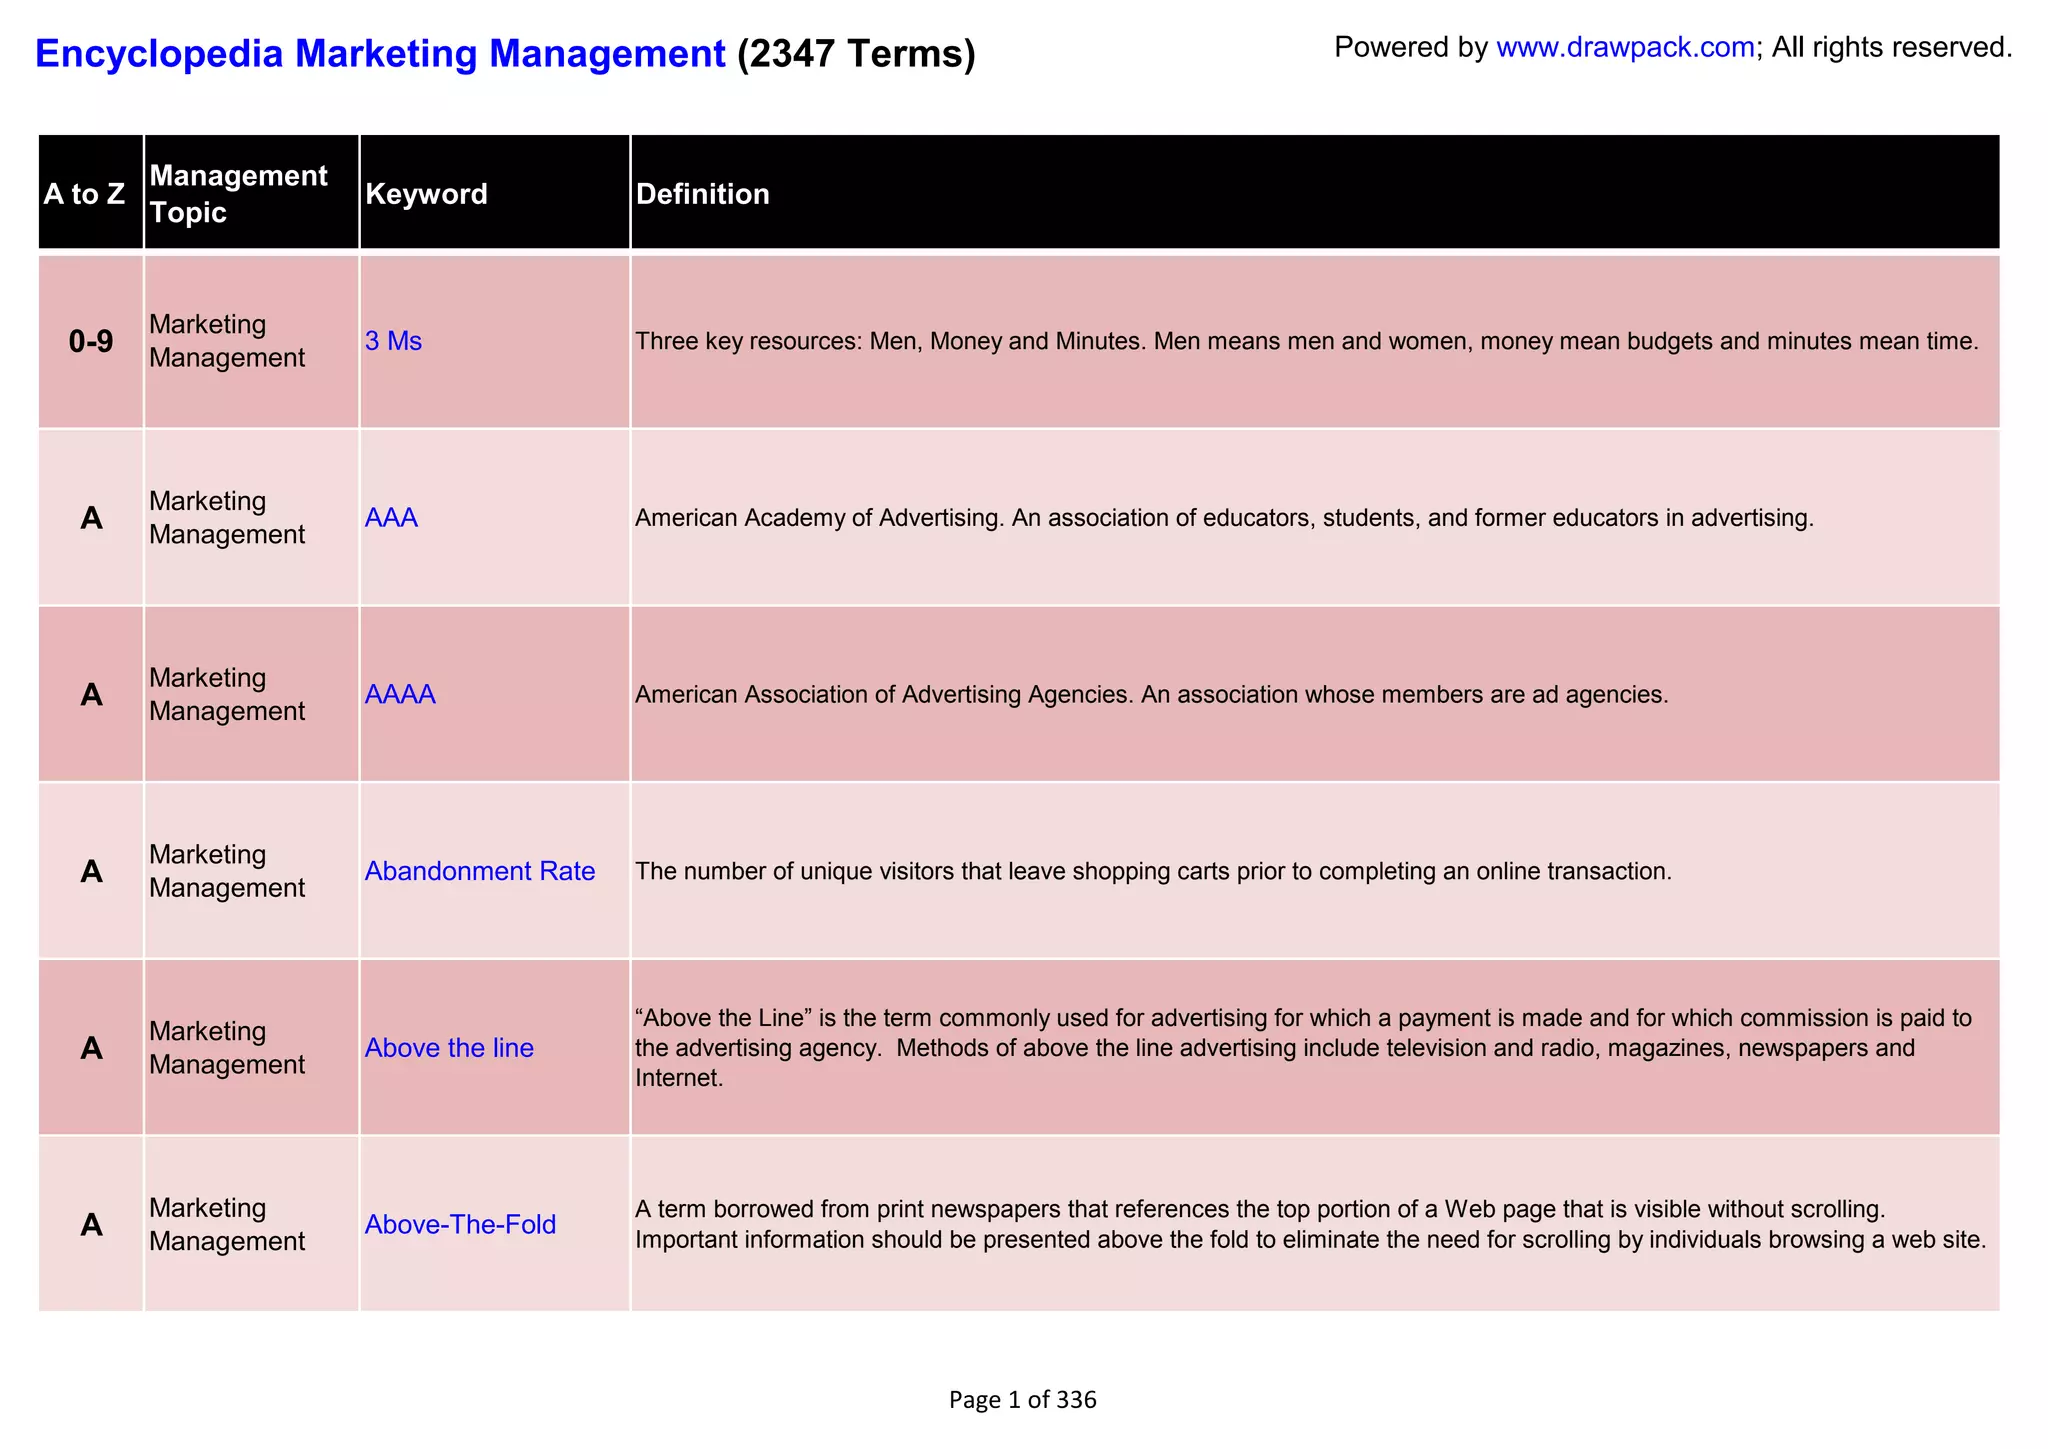Image resolution: width=2048 pixels, height=1449 pixels.
Task: Click the Encyclopedia Marketing Management title
Action: pyautogui.click(x=380, y=53)
